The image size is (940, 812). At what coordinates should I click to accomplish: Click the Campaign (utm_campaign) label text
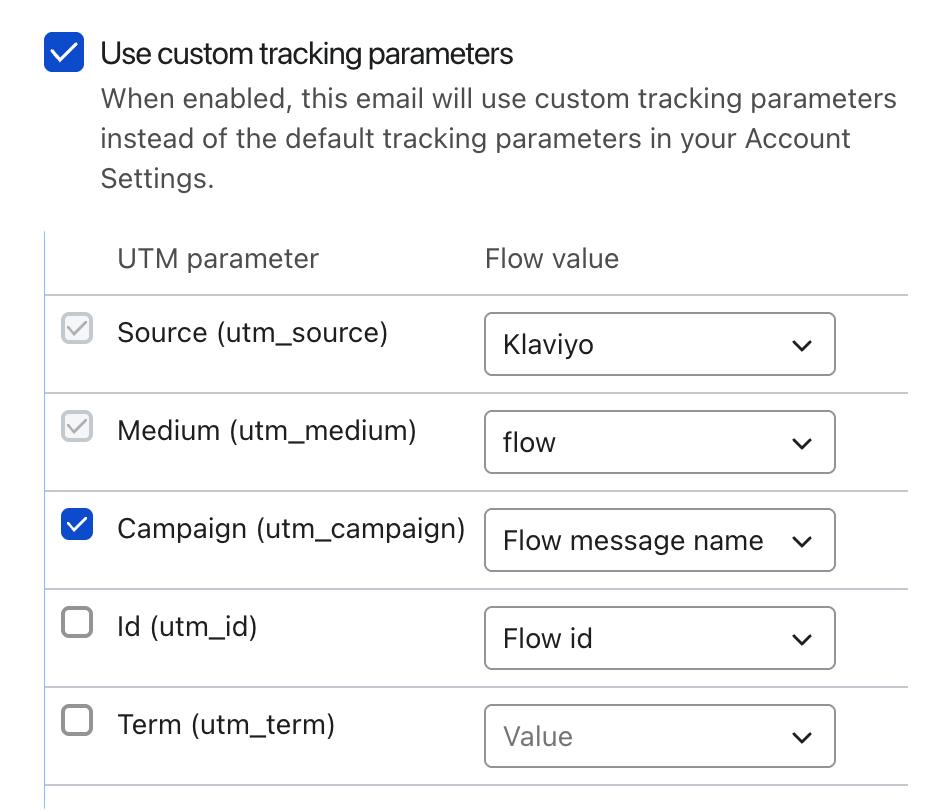(291, 528)
